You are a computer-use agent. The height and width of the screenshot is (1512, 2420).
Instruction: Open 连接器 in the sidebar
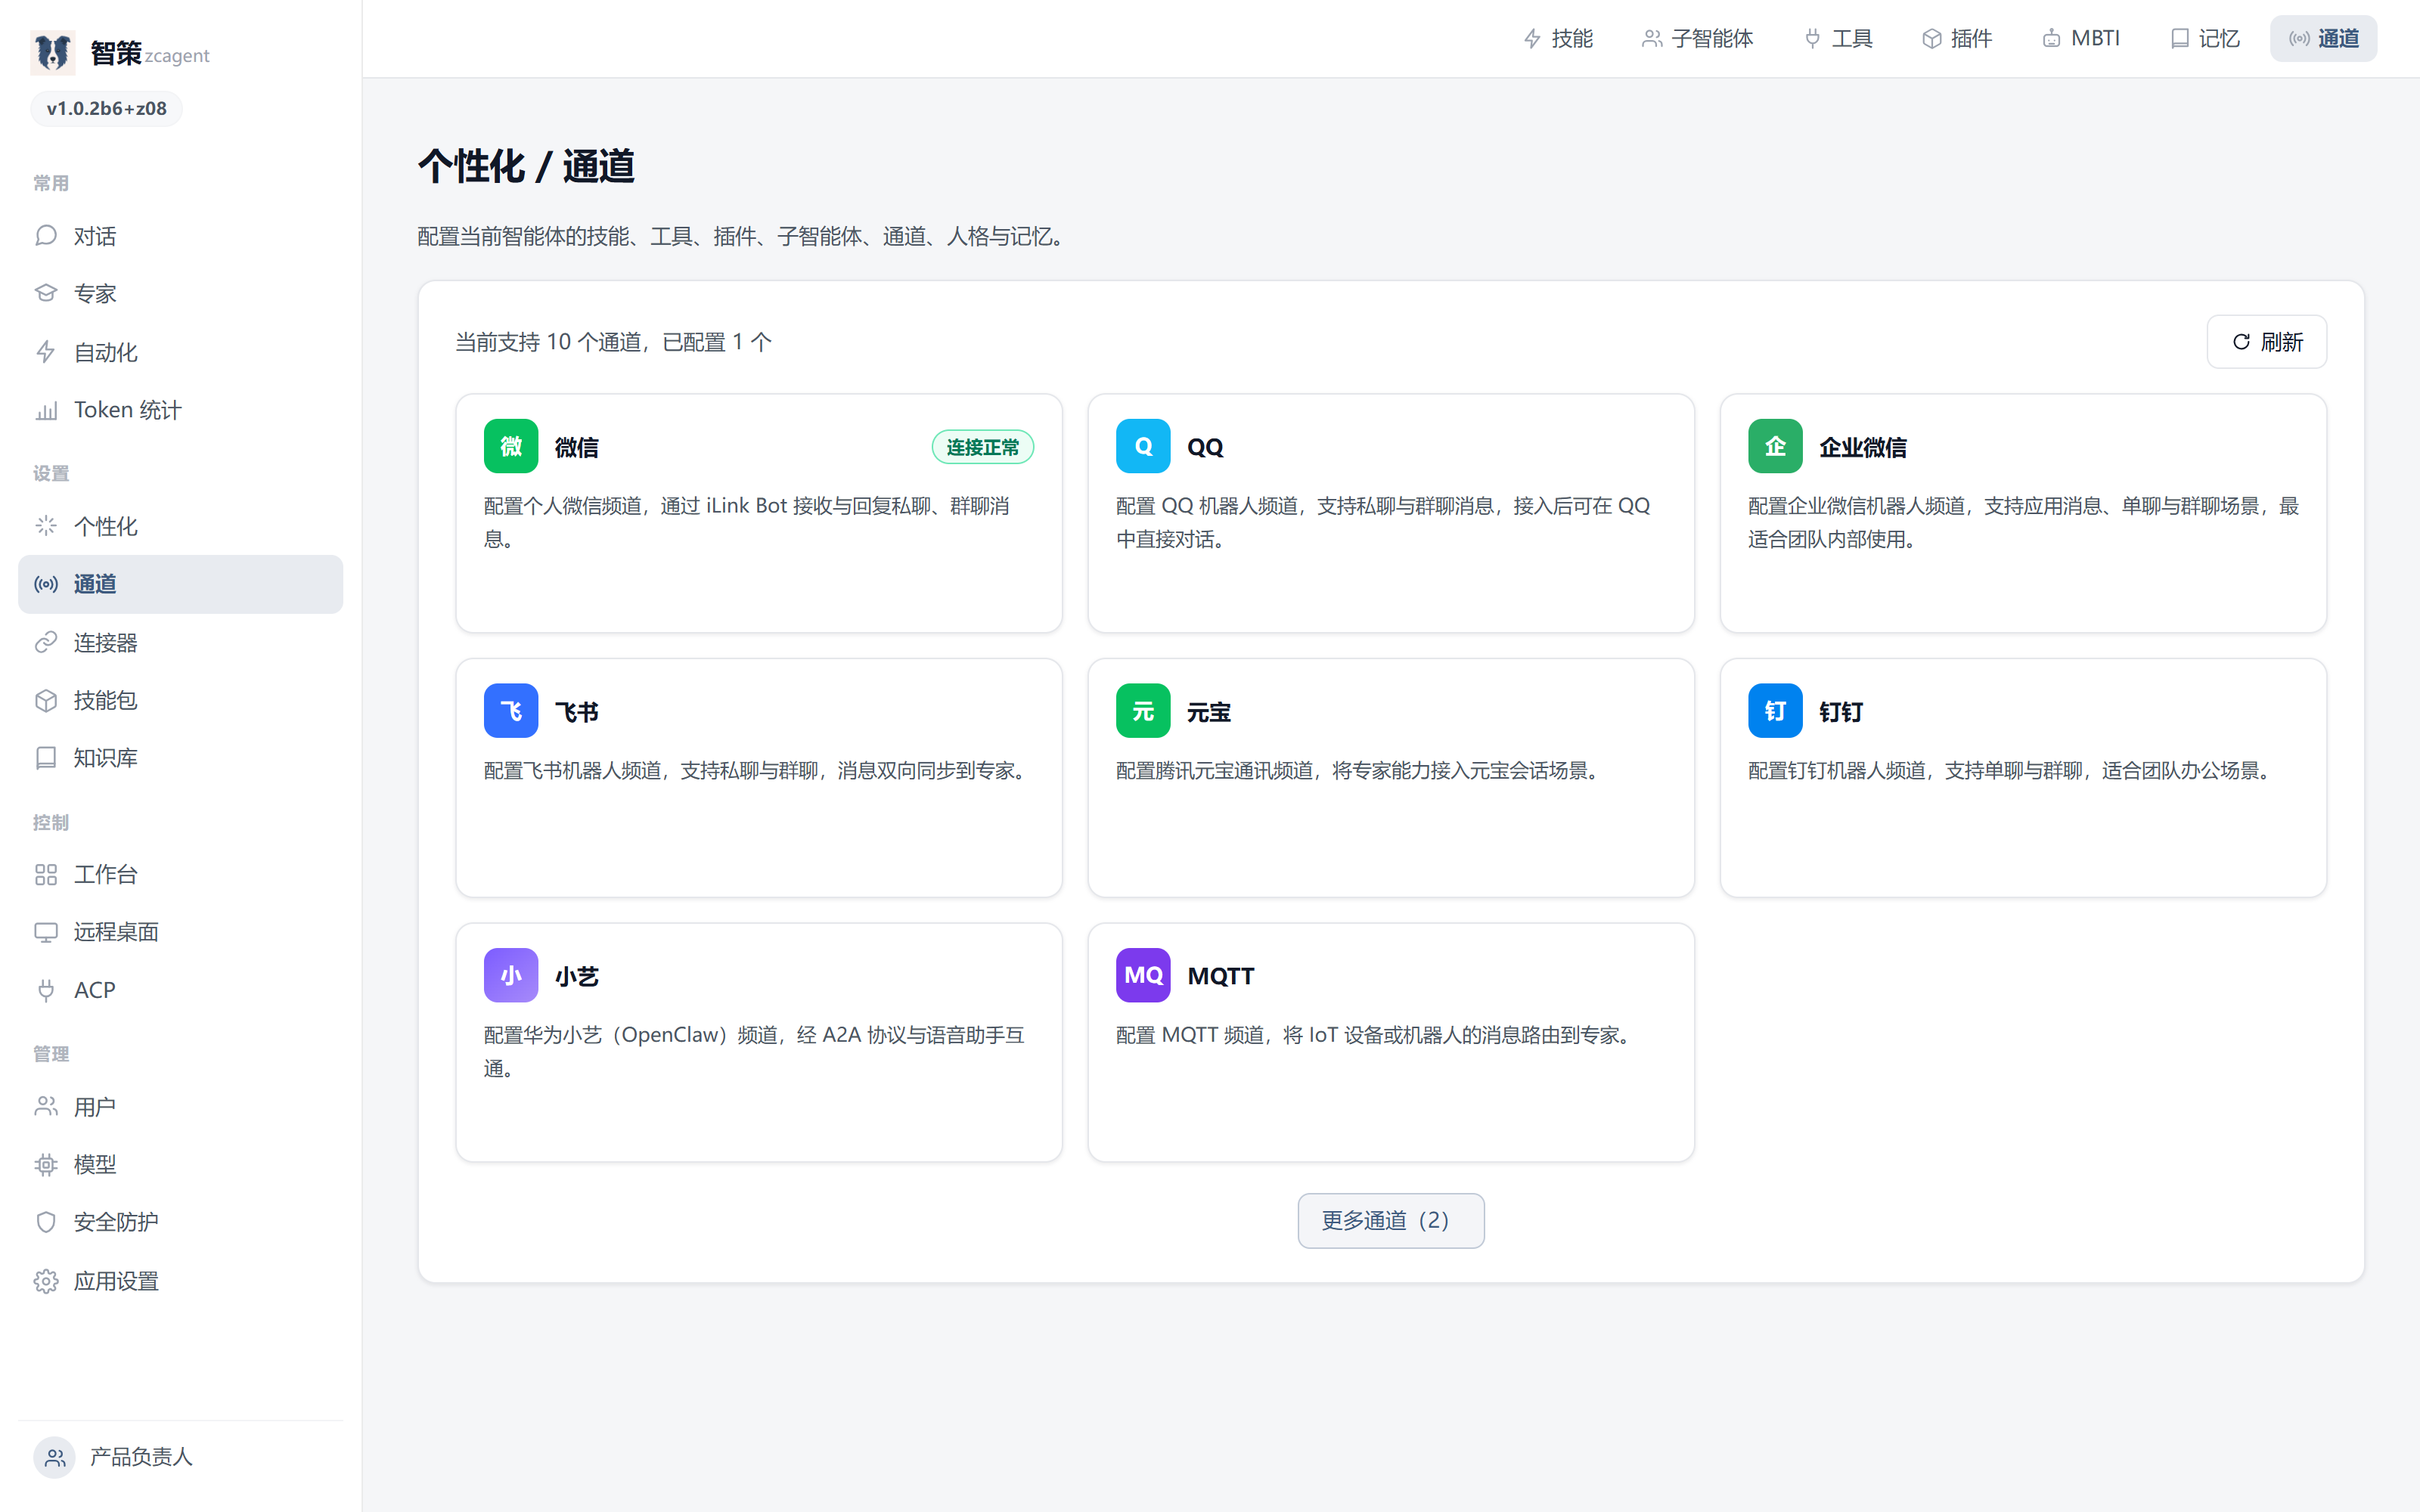pos(181,642)
